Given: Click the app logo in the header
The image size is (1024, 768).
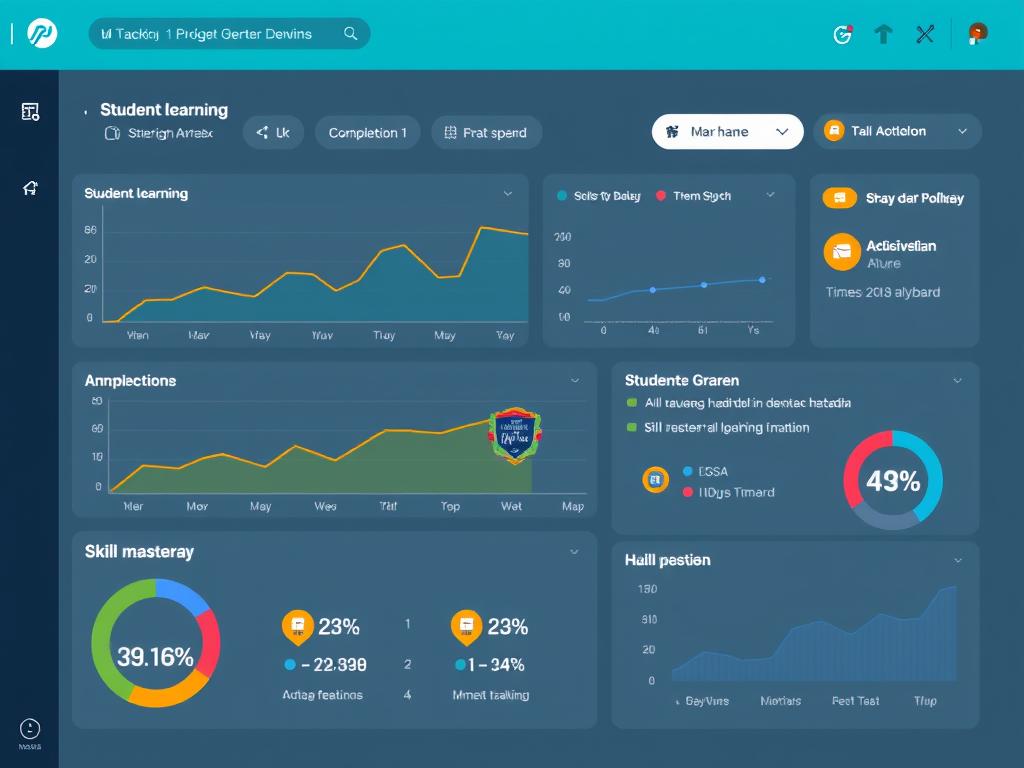Looking at the screenshot, I should [x=42, y=34].
